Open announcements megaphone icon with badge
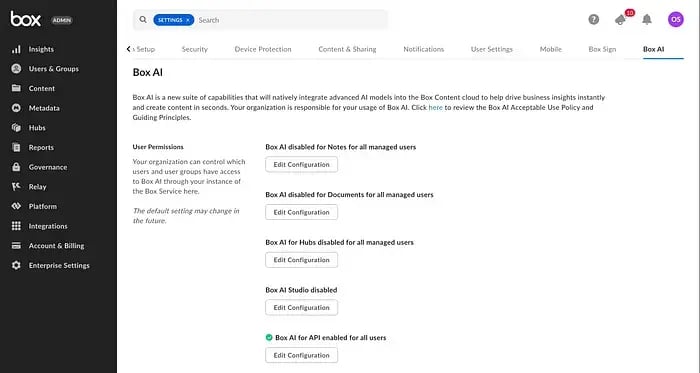This screenshot has width=700, height=373. click(x=621, y=19)
